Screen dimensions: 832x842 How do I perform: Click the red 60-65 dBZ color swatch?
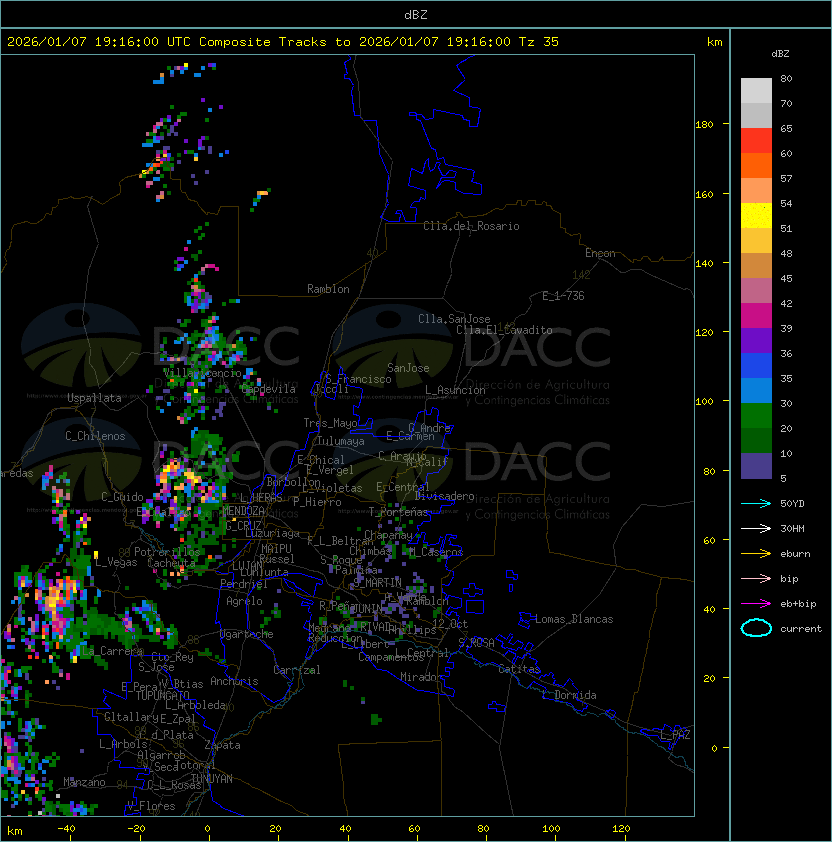coord(756,141)
